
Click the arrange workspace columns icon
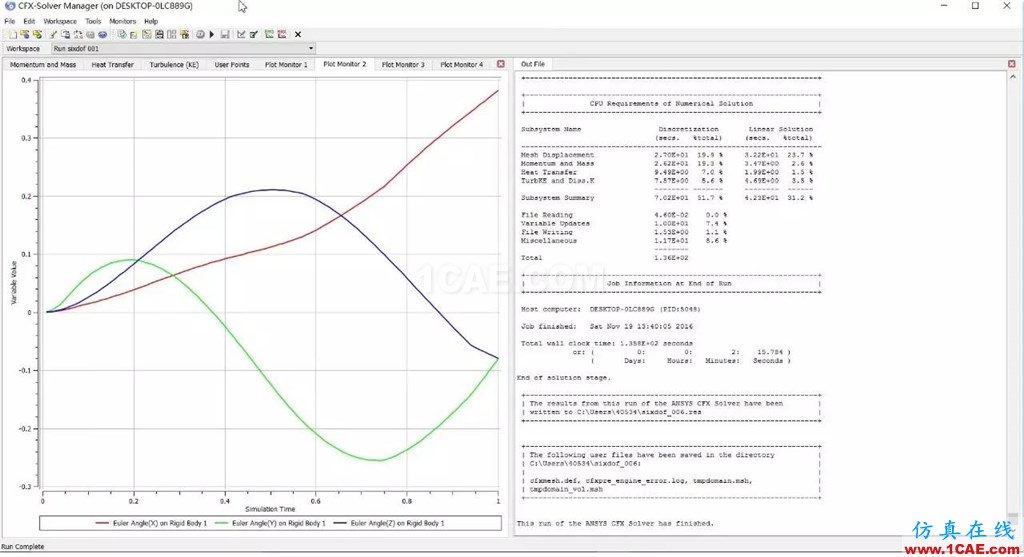coord(172,35)
